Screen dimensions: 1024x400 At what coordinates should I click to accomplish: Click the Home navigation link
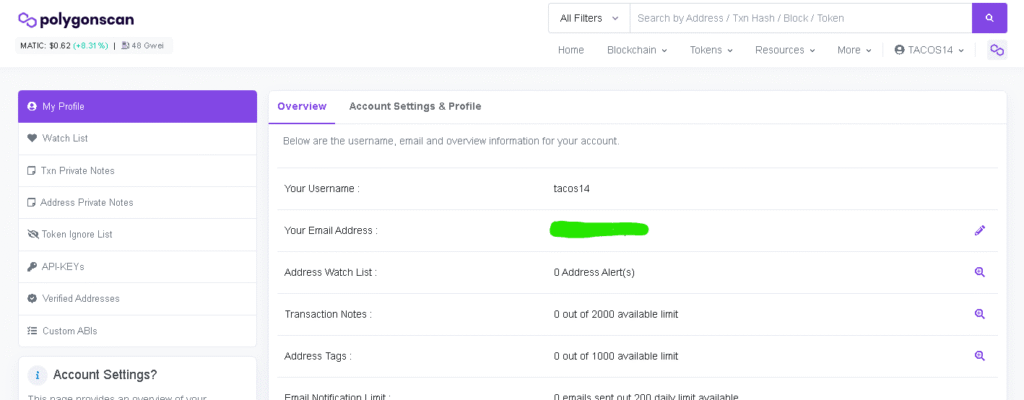pyautogui.click(x=571, y=50)
